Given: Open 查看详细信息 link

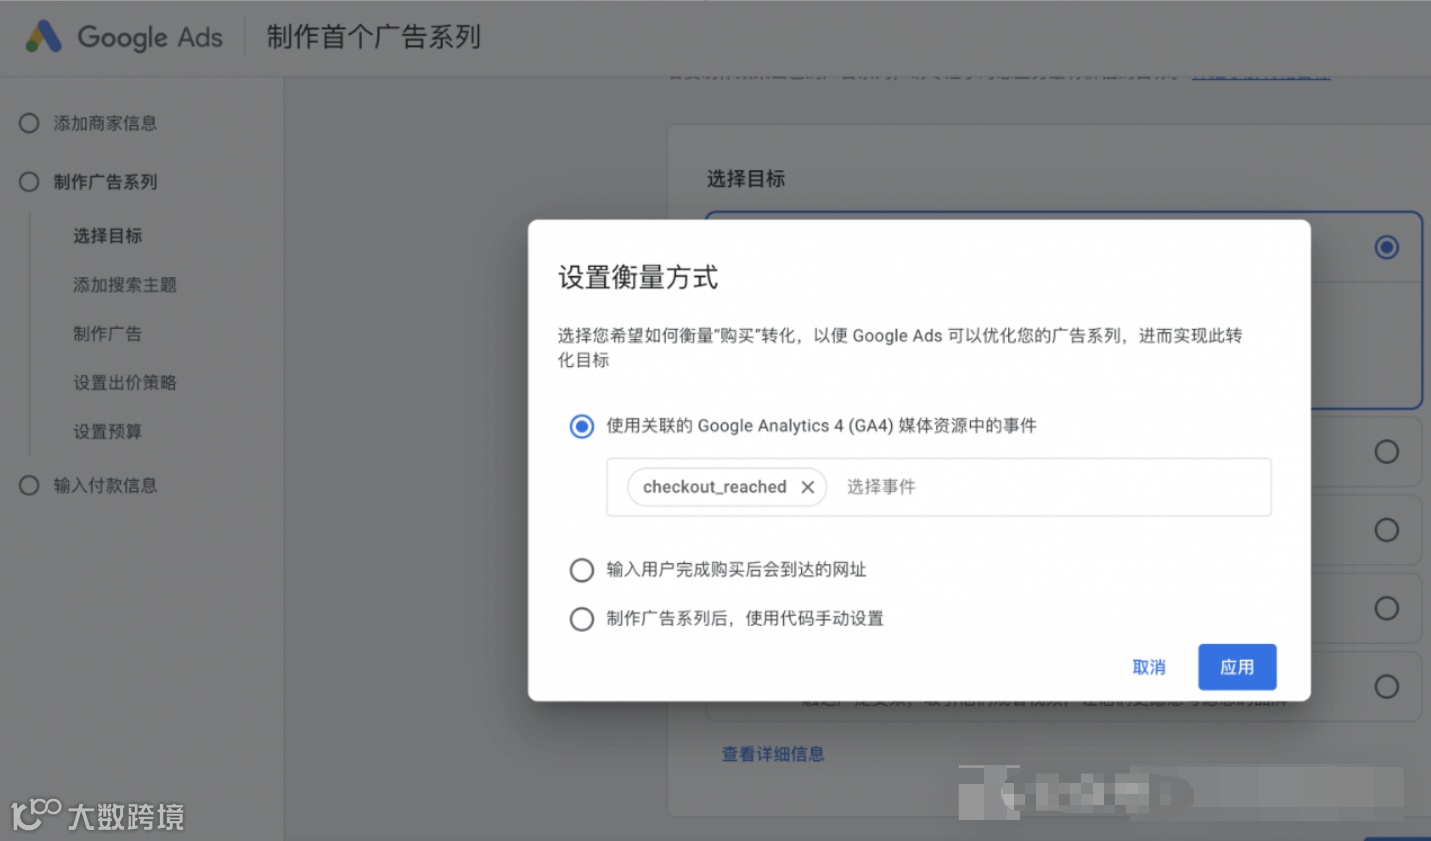Looking at the screenshot, I should 773,754.
